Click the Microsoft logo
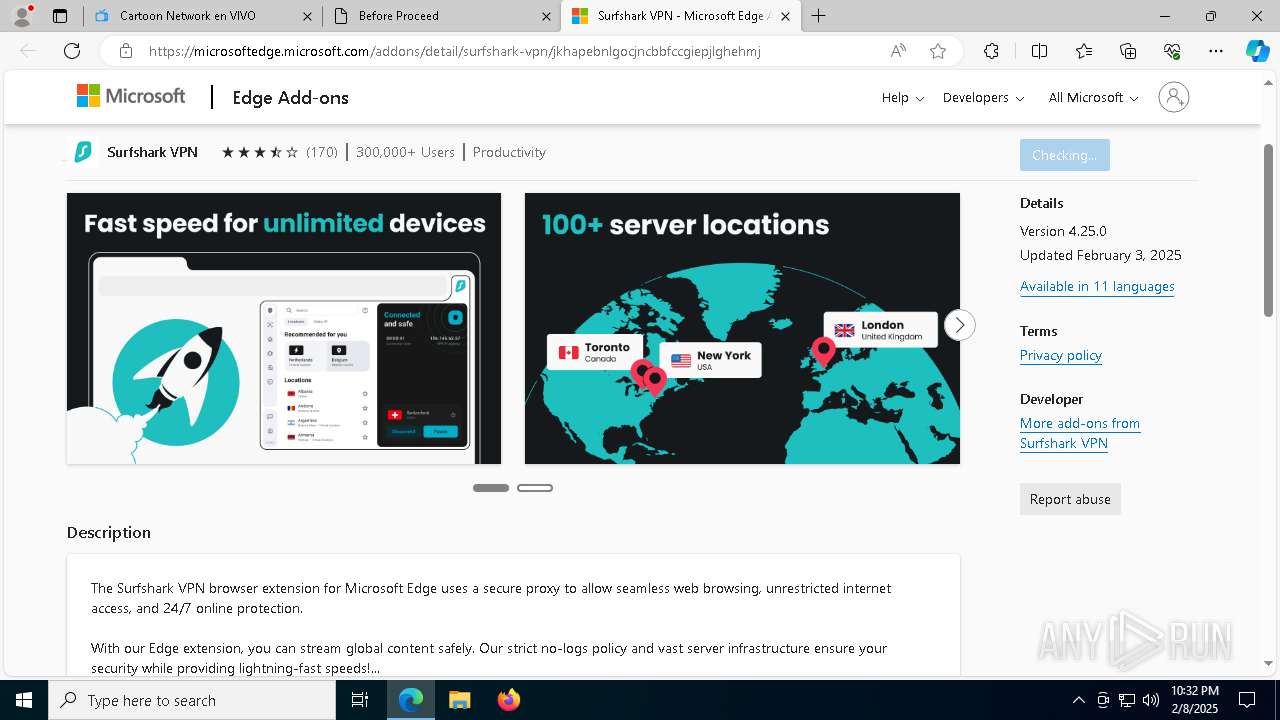1280x720 pixels. 131,96
